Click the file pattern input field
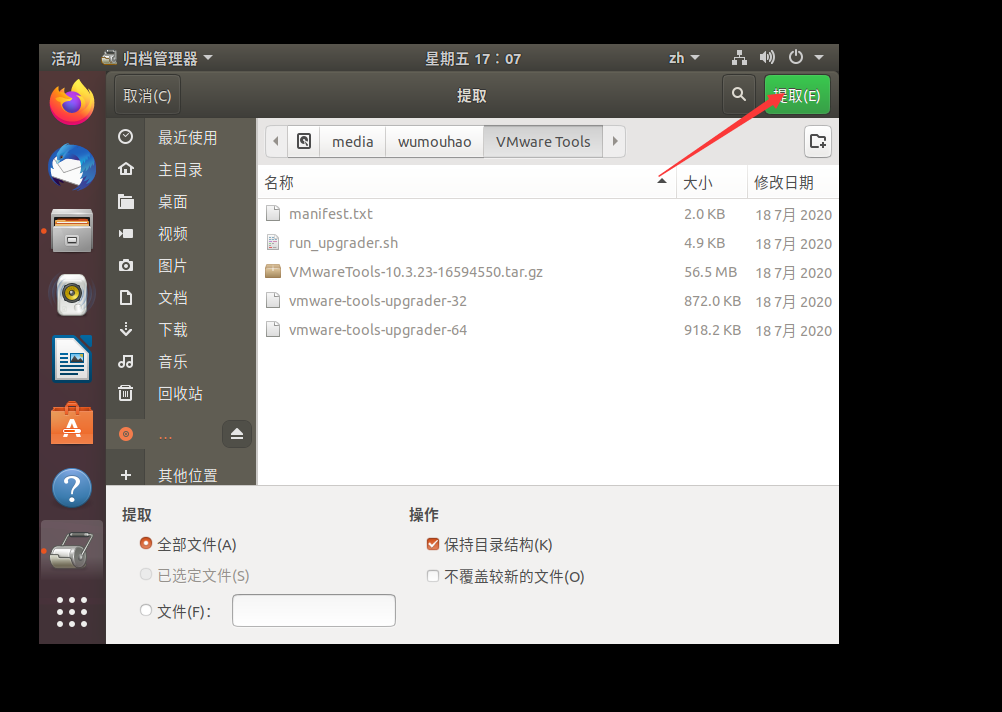The image size is (1002, 712). click(314, 610)
